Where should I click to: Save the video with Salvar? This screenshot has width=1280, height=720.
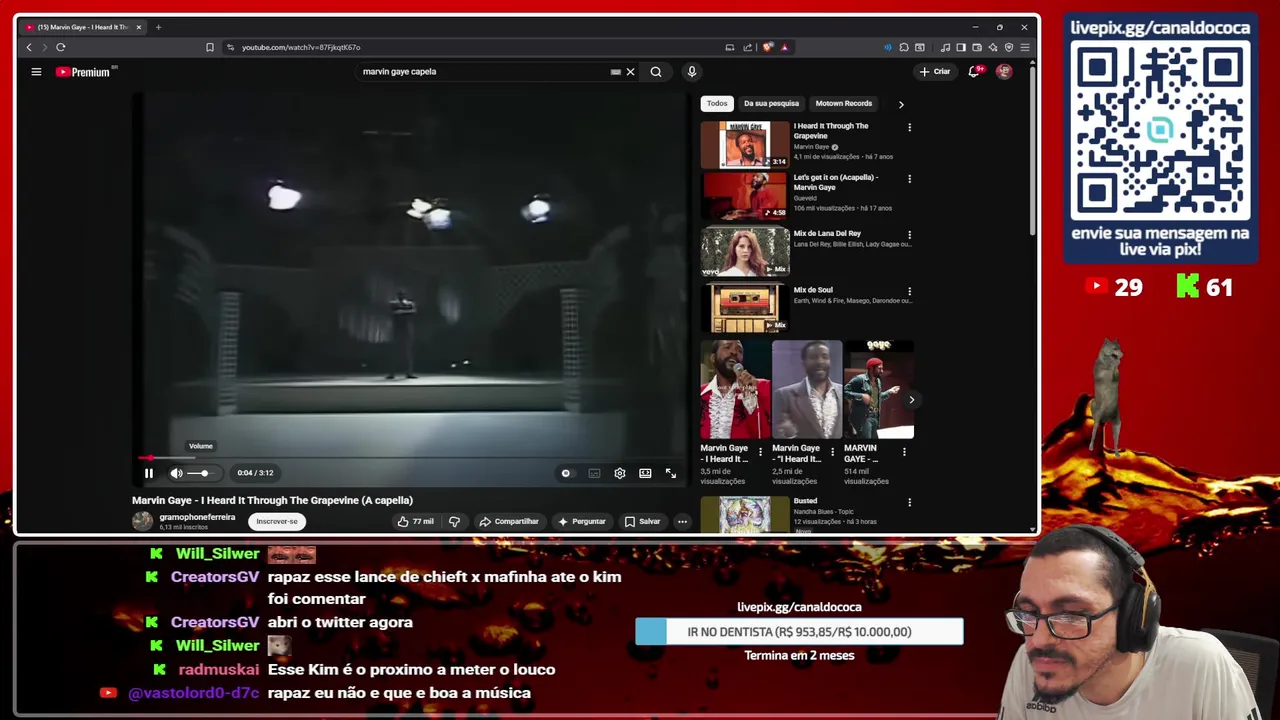[642, 521]
